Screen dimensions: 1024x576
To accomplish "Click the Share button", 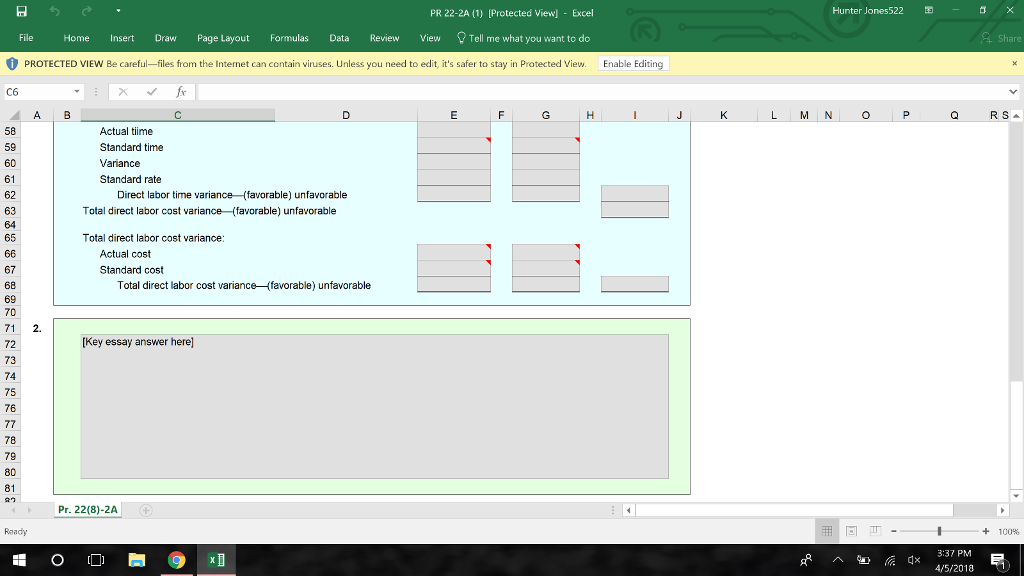I will pos(1001,38).
